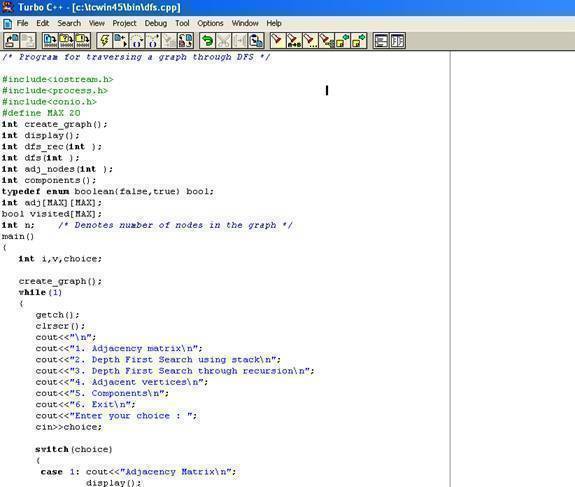575x487 pixels.
Task: Open the Search menu
Action: [69, 23]
